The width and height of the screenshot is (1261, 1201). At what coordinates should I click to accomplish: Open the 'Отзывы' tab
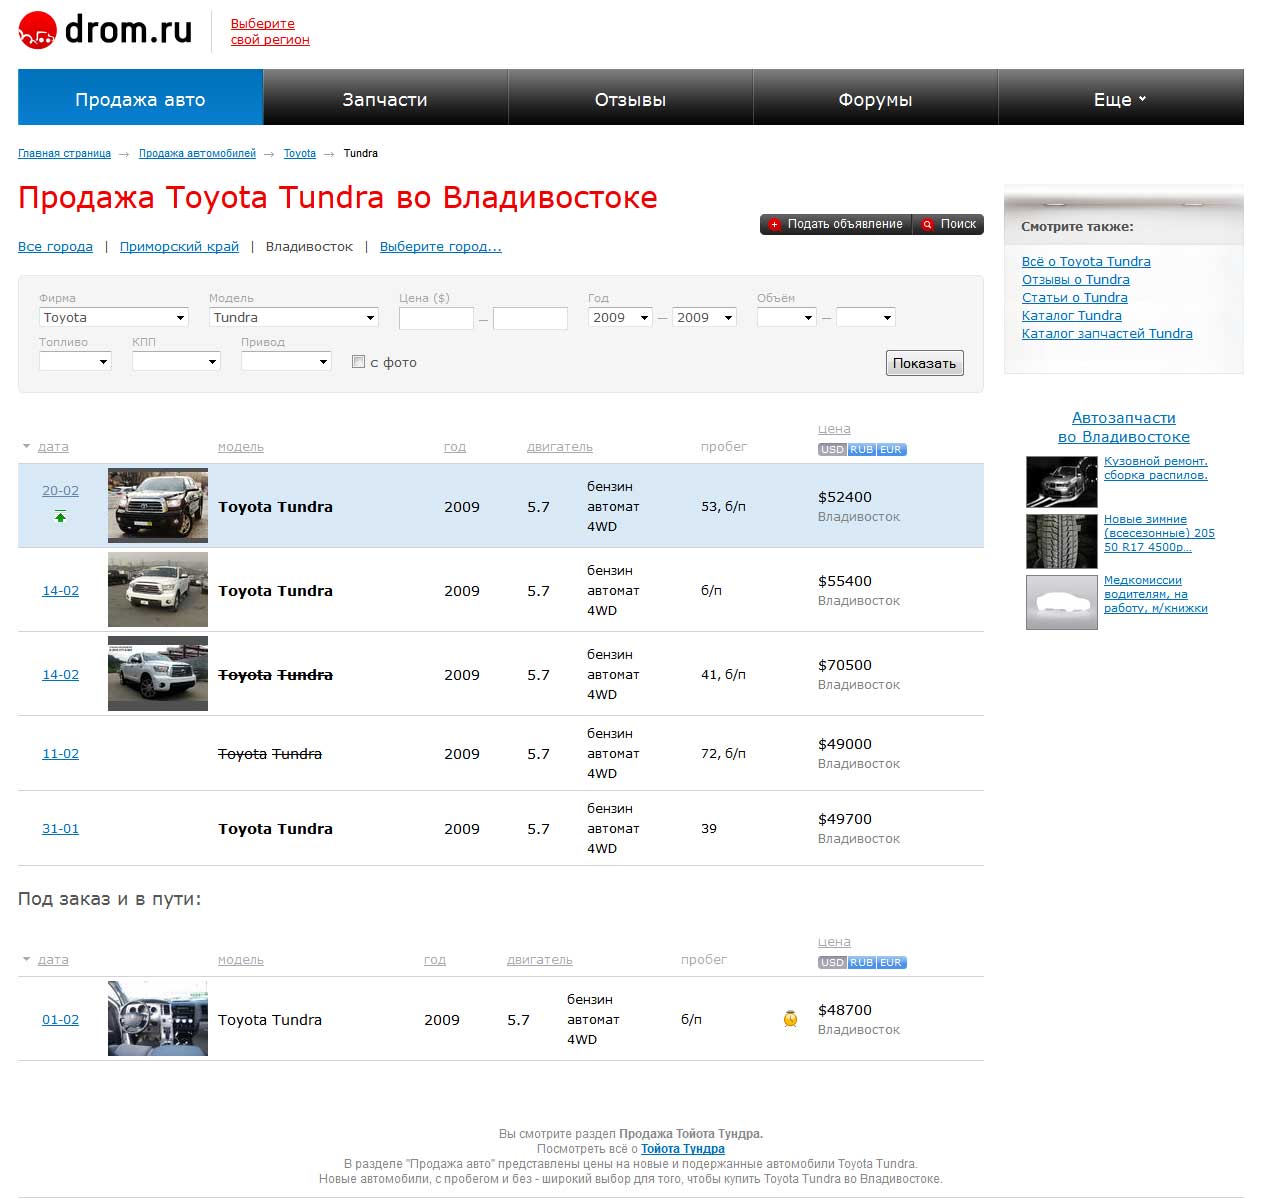tap(630, 98)
